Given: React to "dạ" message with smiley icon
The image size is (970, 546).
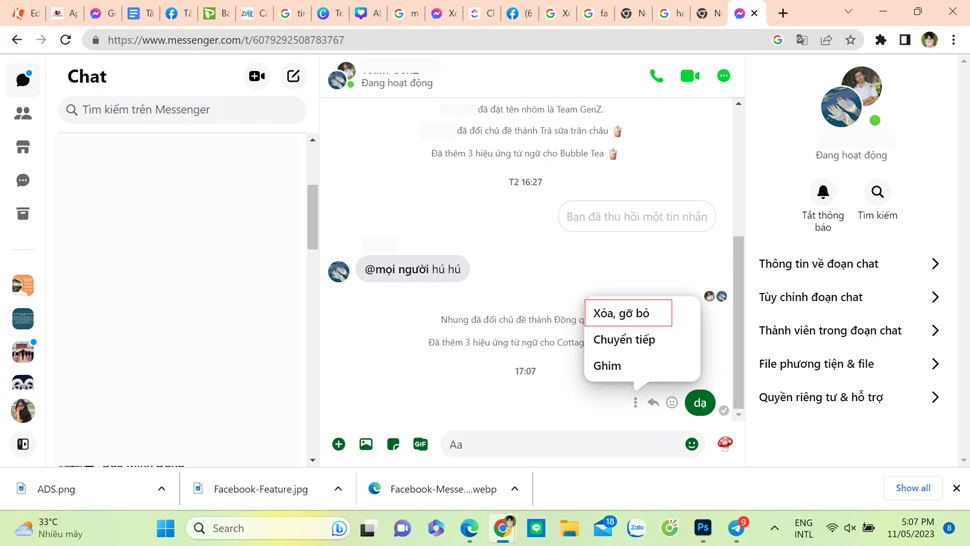Looking at the screenshot, I should point(672,403).
